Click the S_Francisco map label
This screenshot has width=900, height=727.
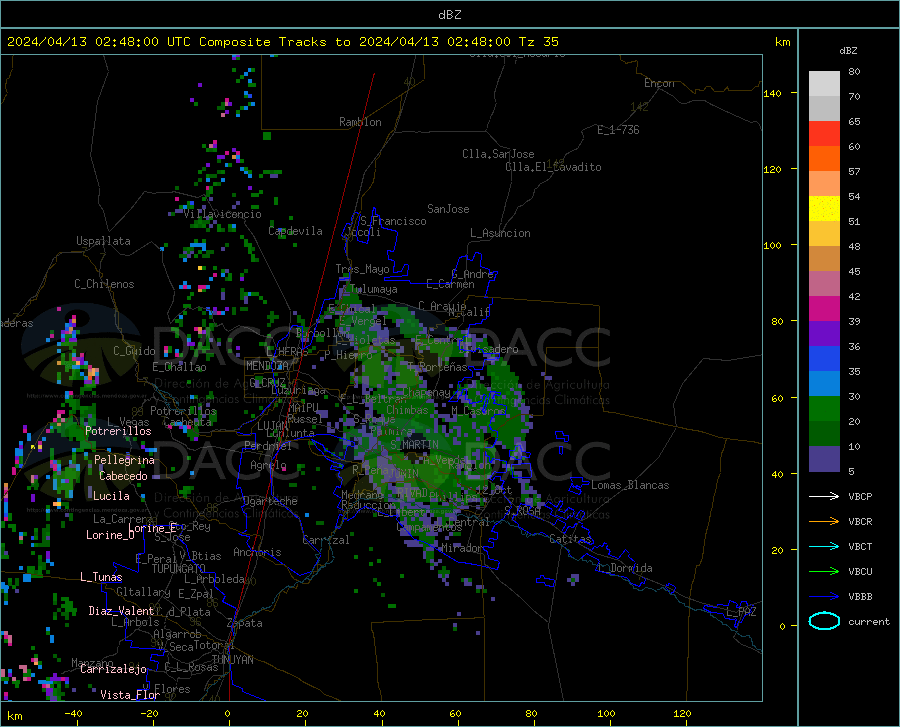pyautogui.click(x=393, y=221)
